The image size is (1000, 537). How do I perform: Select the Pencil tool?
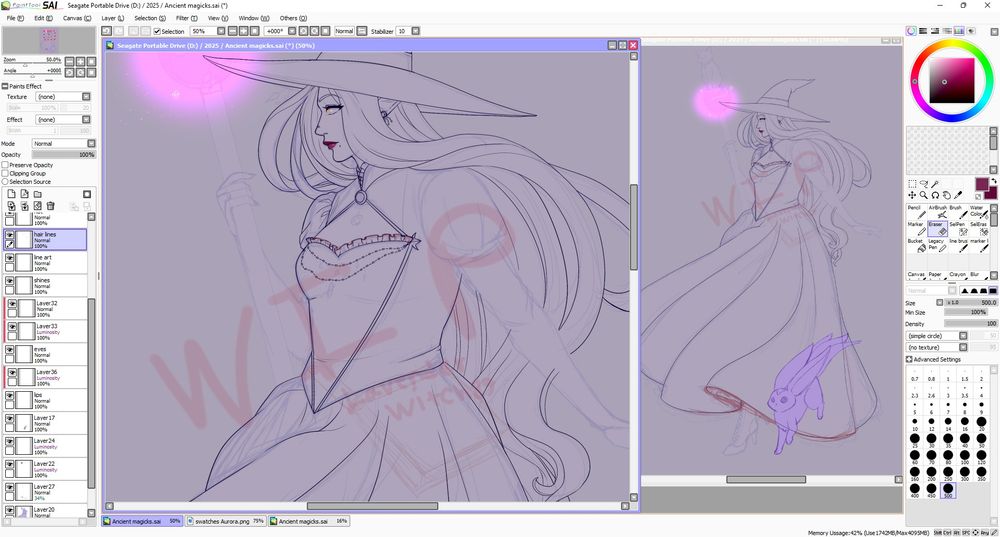click(x=916, y=212)
